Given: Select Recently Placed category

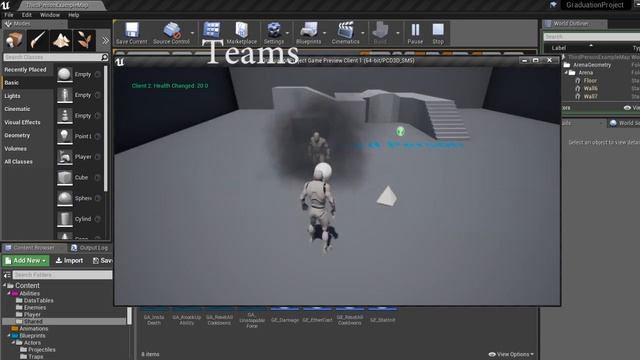Looking at the screenshot, I should [x=25, y=70].
